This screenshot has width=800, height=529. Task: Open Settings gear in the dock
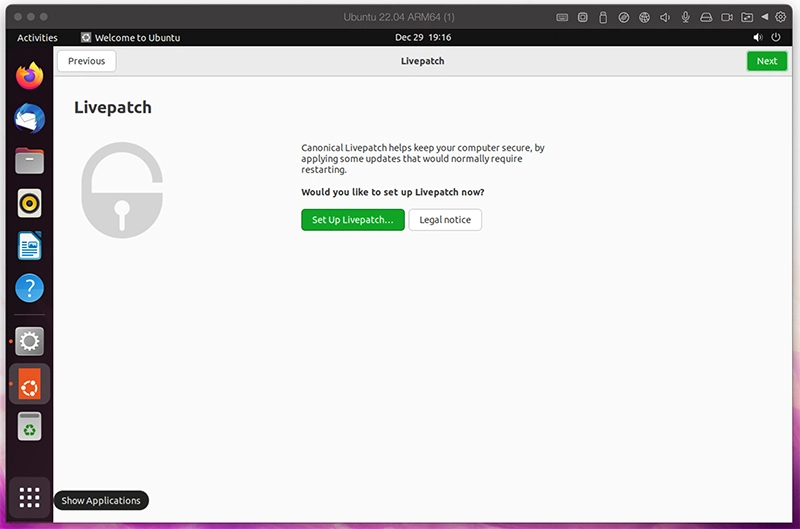click(30, 341)
